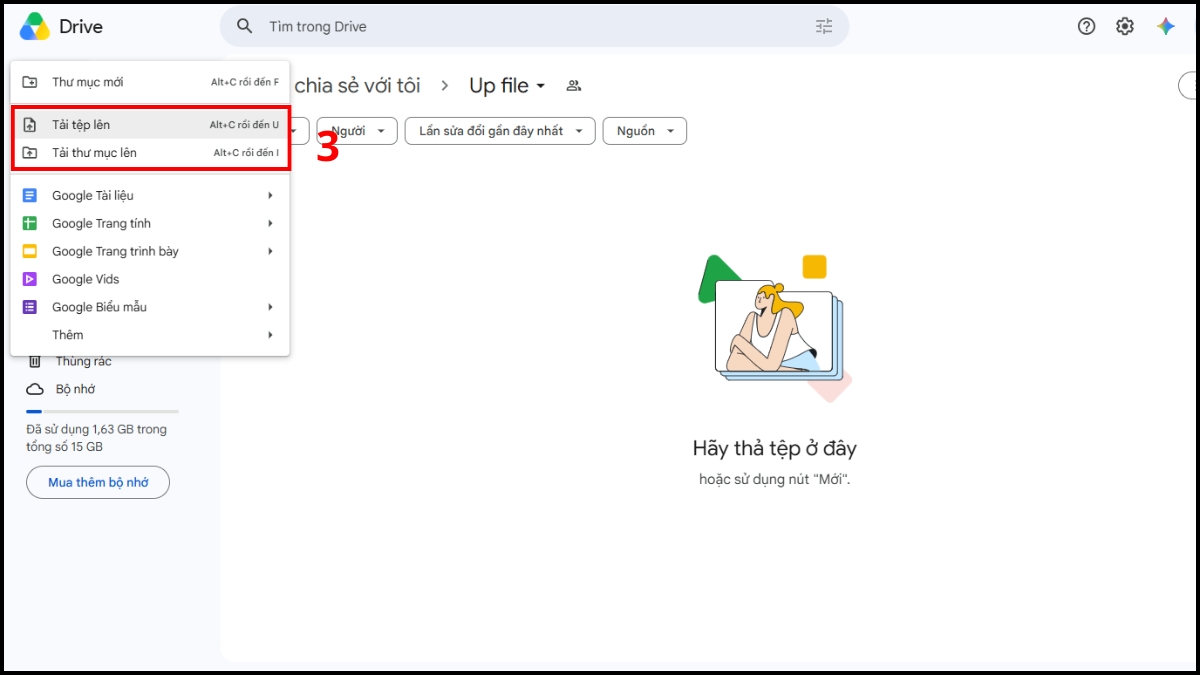Click the Gemini sparkle icon

point(1166,27)
